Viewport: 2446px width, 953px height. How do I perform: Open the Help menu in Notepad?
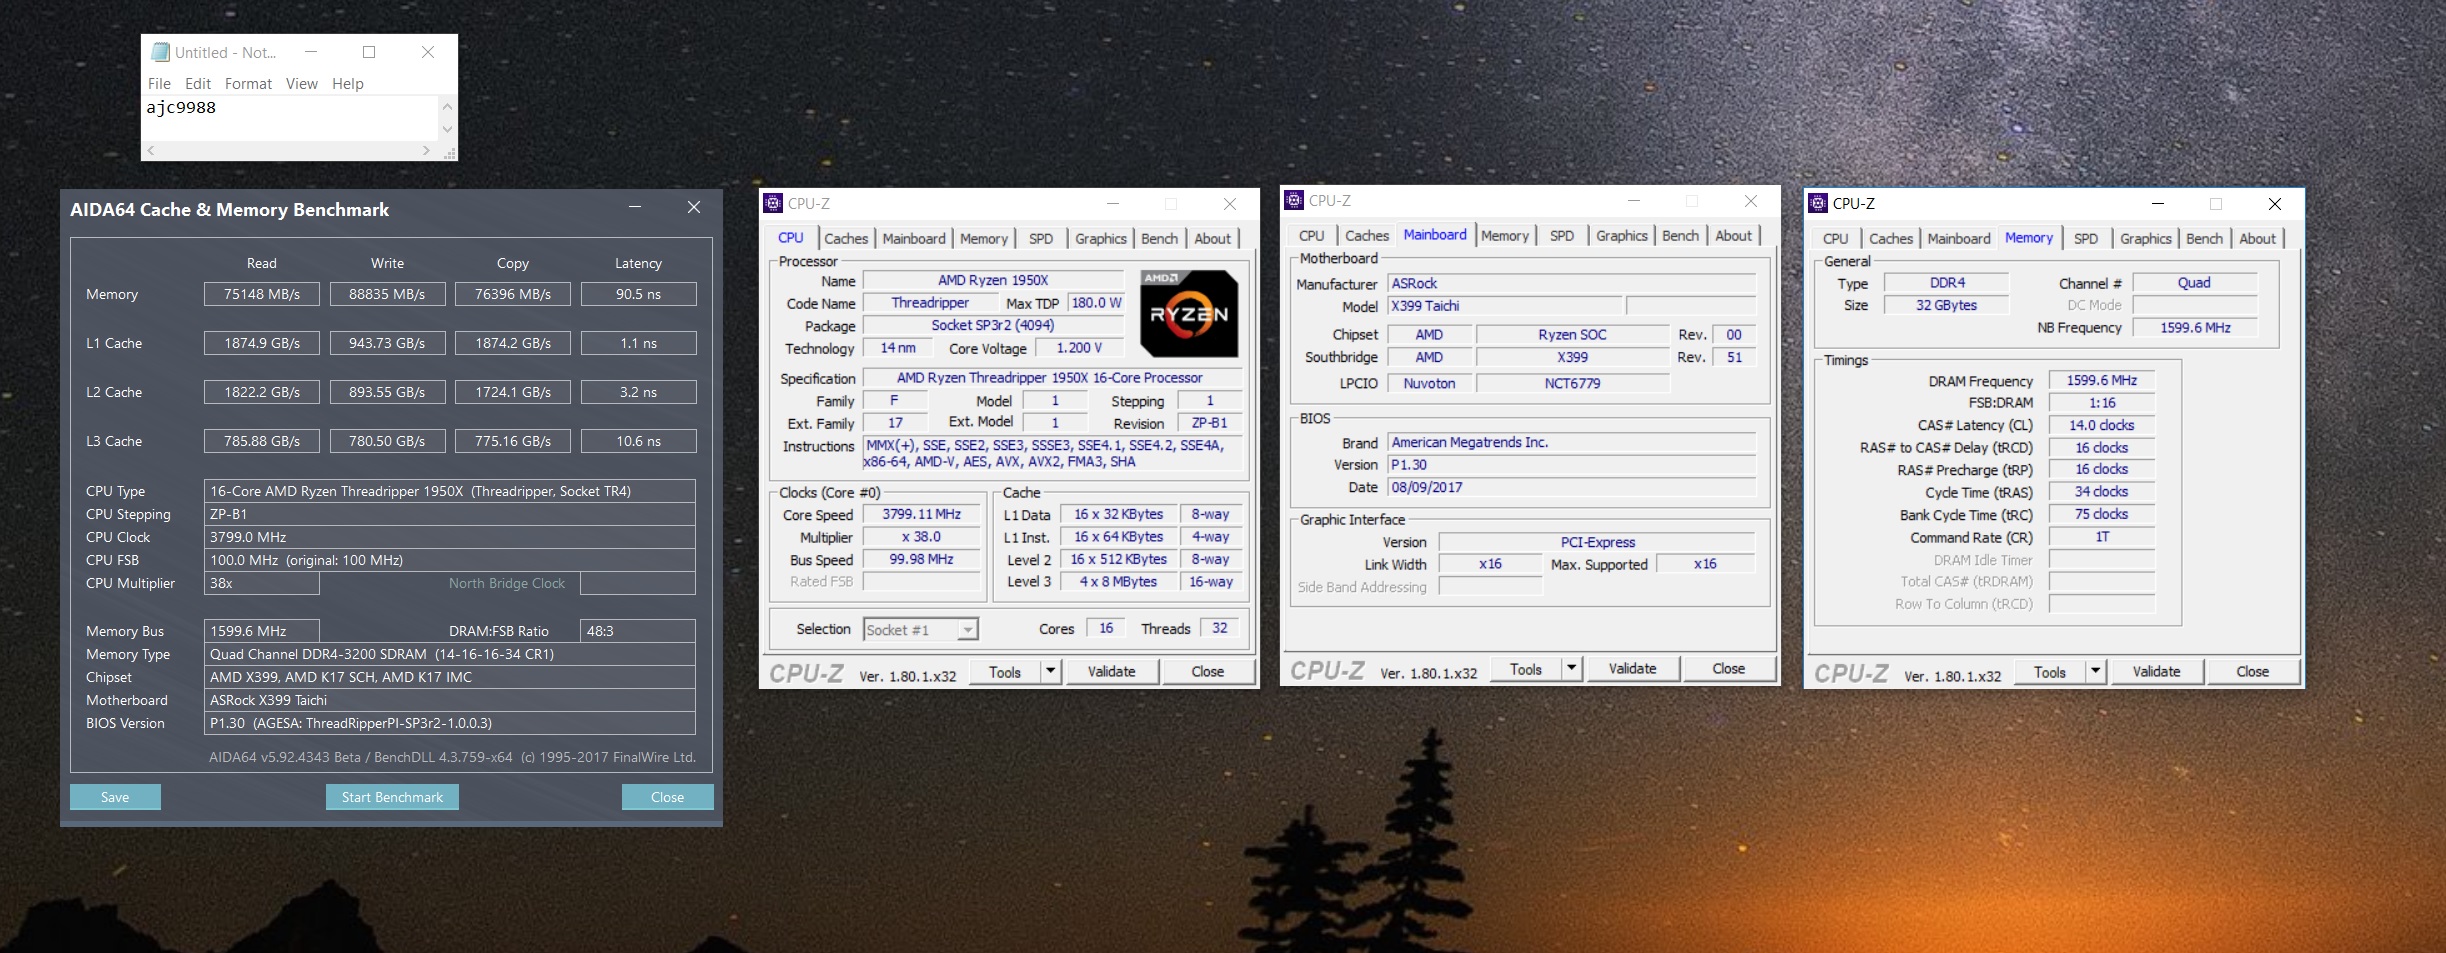(347, 84)
